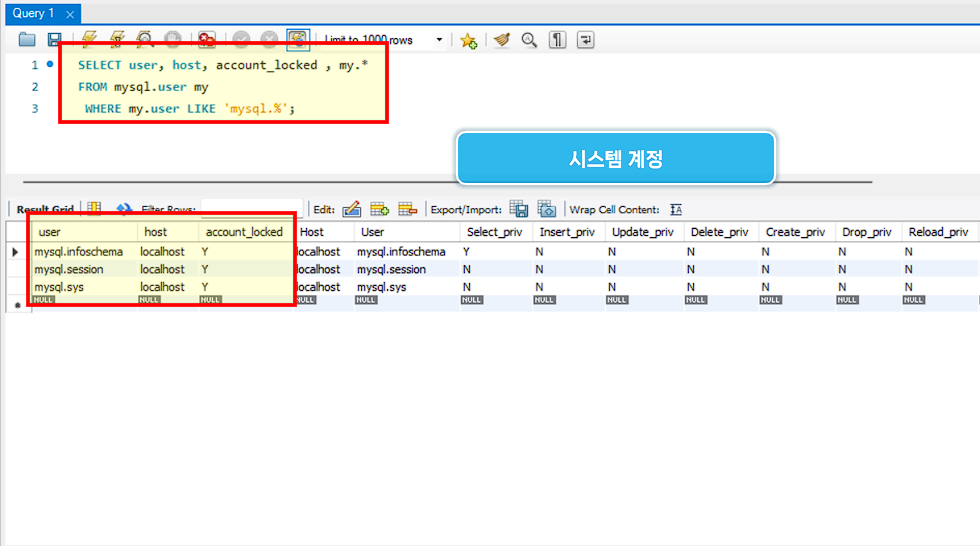Select the Result Grid label
Screen dimensions: 980x546
click(45, 209)
